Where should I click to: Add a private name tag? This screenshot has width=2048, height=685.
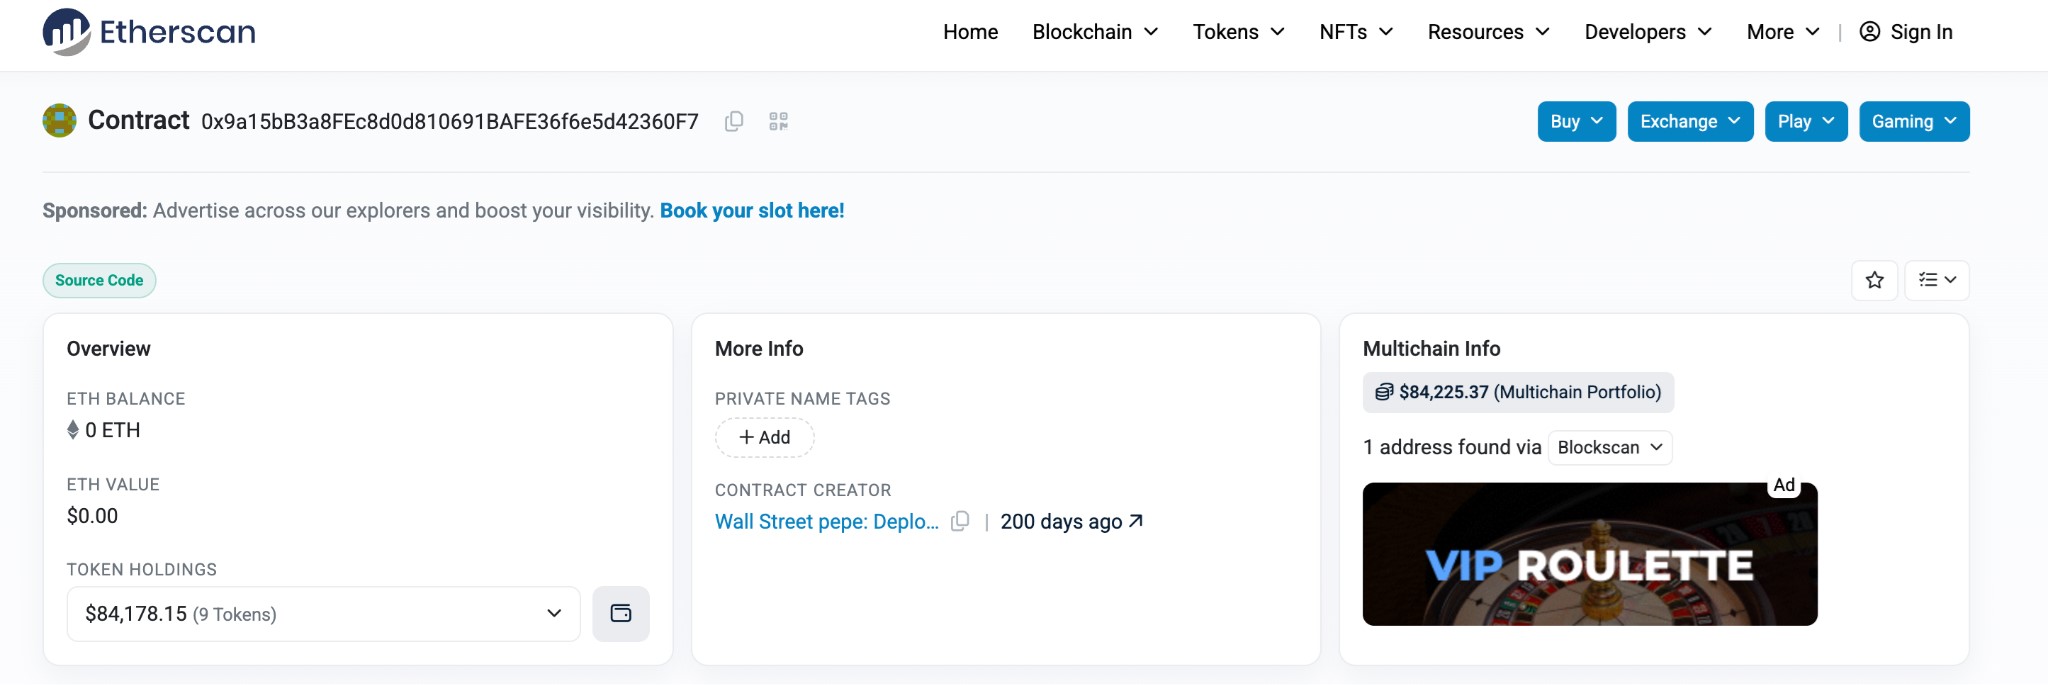765,437
